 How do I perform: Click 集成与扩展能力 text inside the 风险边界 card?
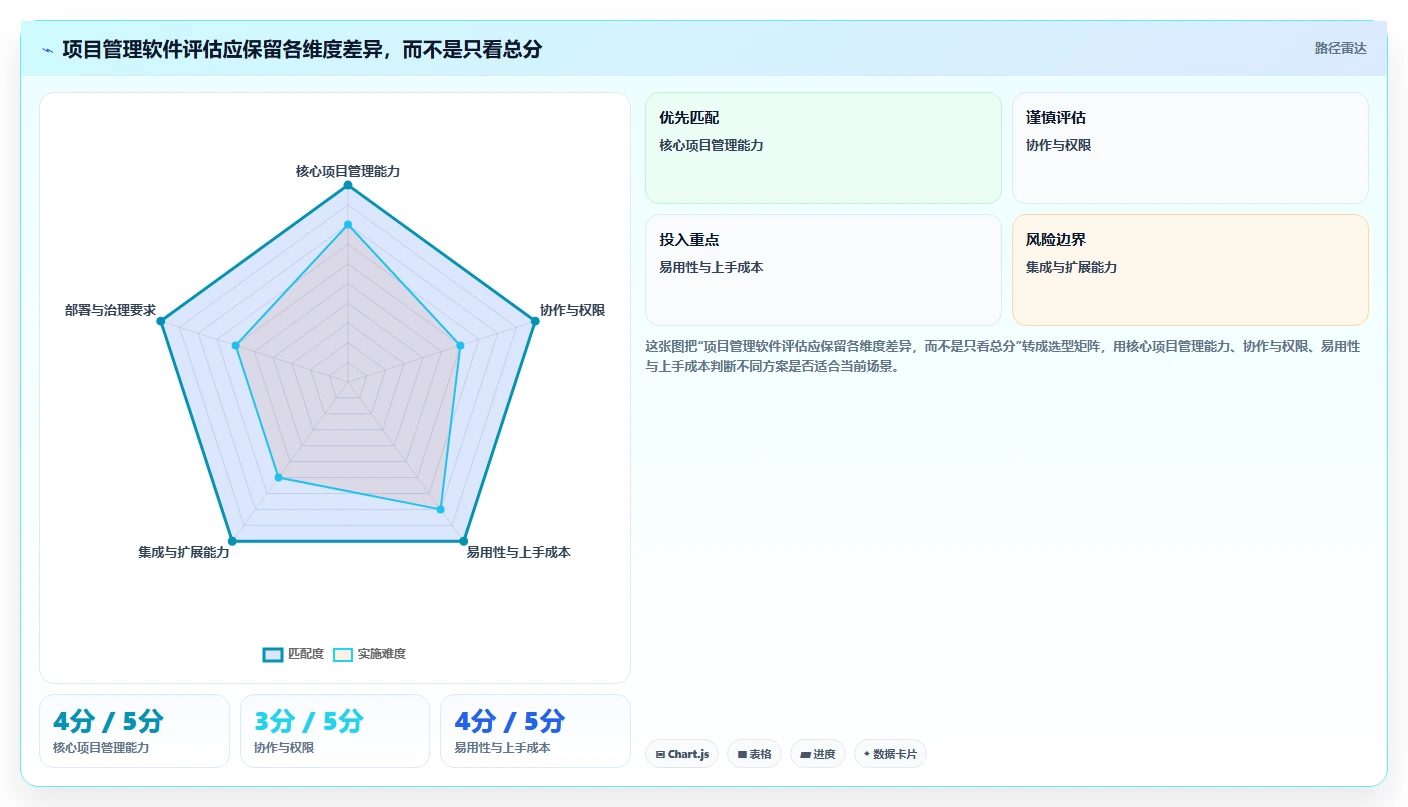tap(1071, 267)
